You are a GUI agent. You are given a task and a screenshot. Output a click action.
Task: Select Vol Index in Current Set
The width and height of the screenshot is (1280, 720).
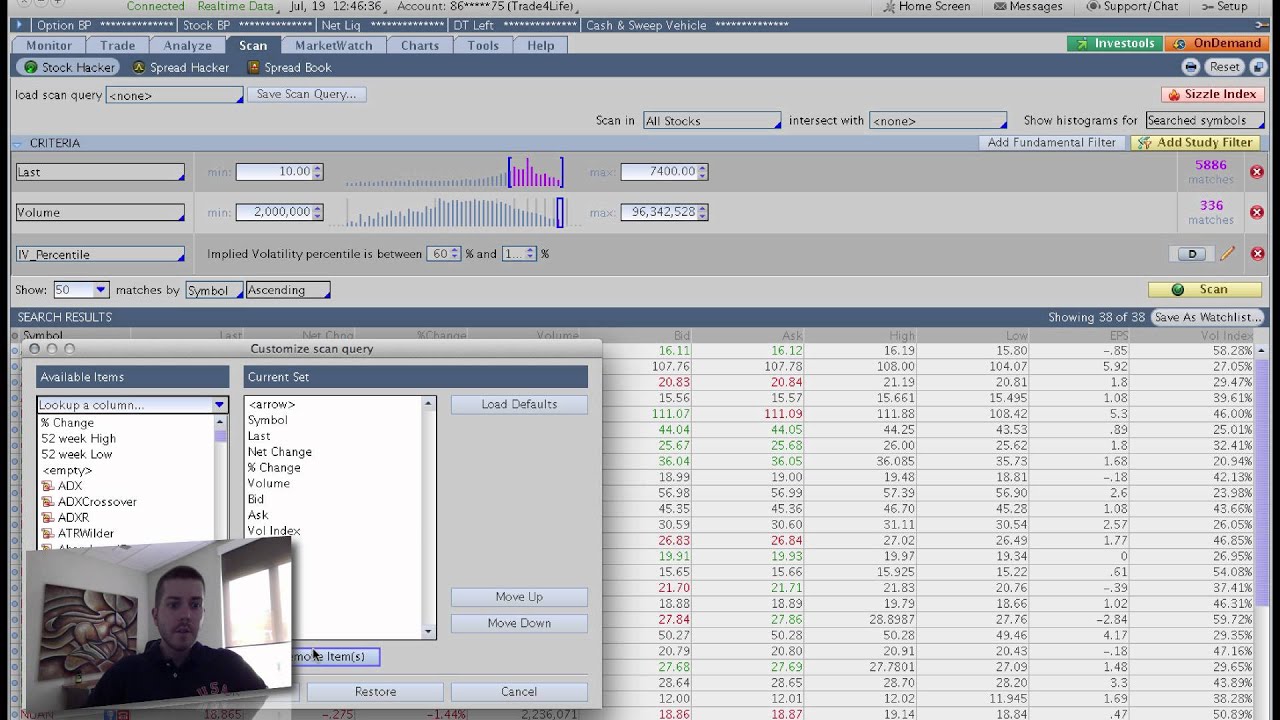pos(274,531)
